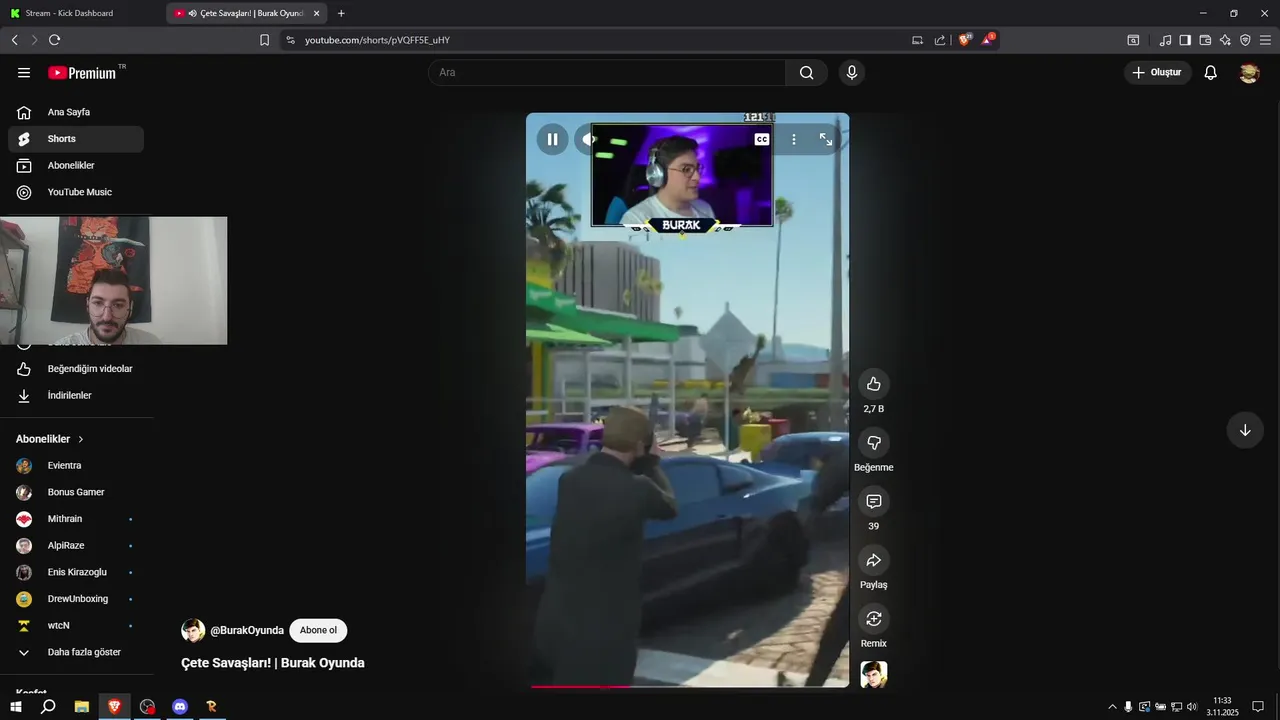The height and width of the screenshot is (720, 1280).
Task: Open the DrewUnboxing subscription channel
Action: [x=76, y=599]
